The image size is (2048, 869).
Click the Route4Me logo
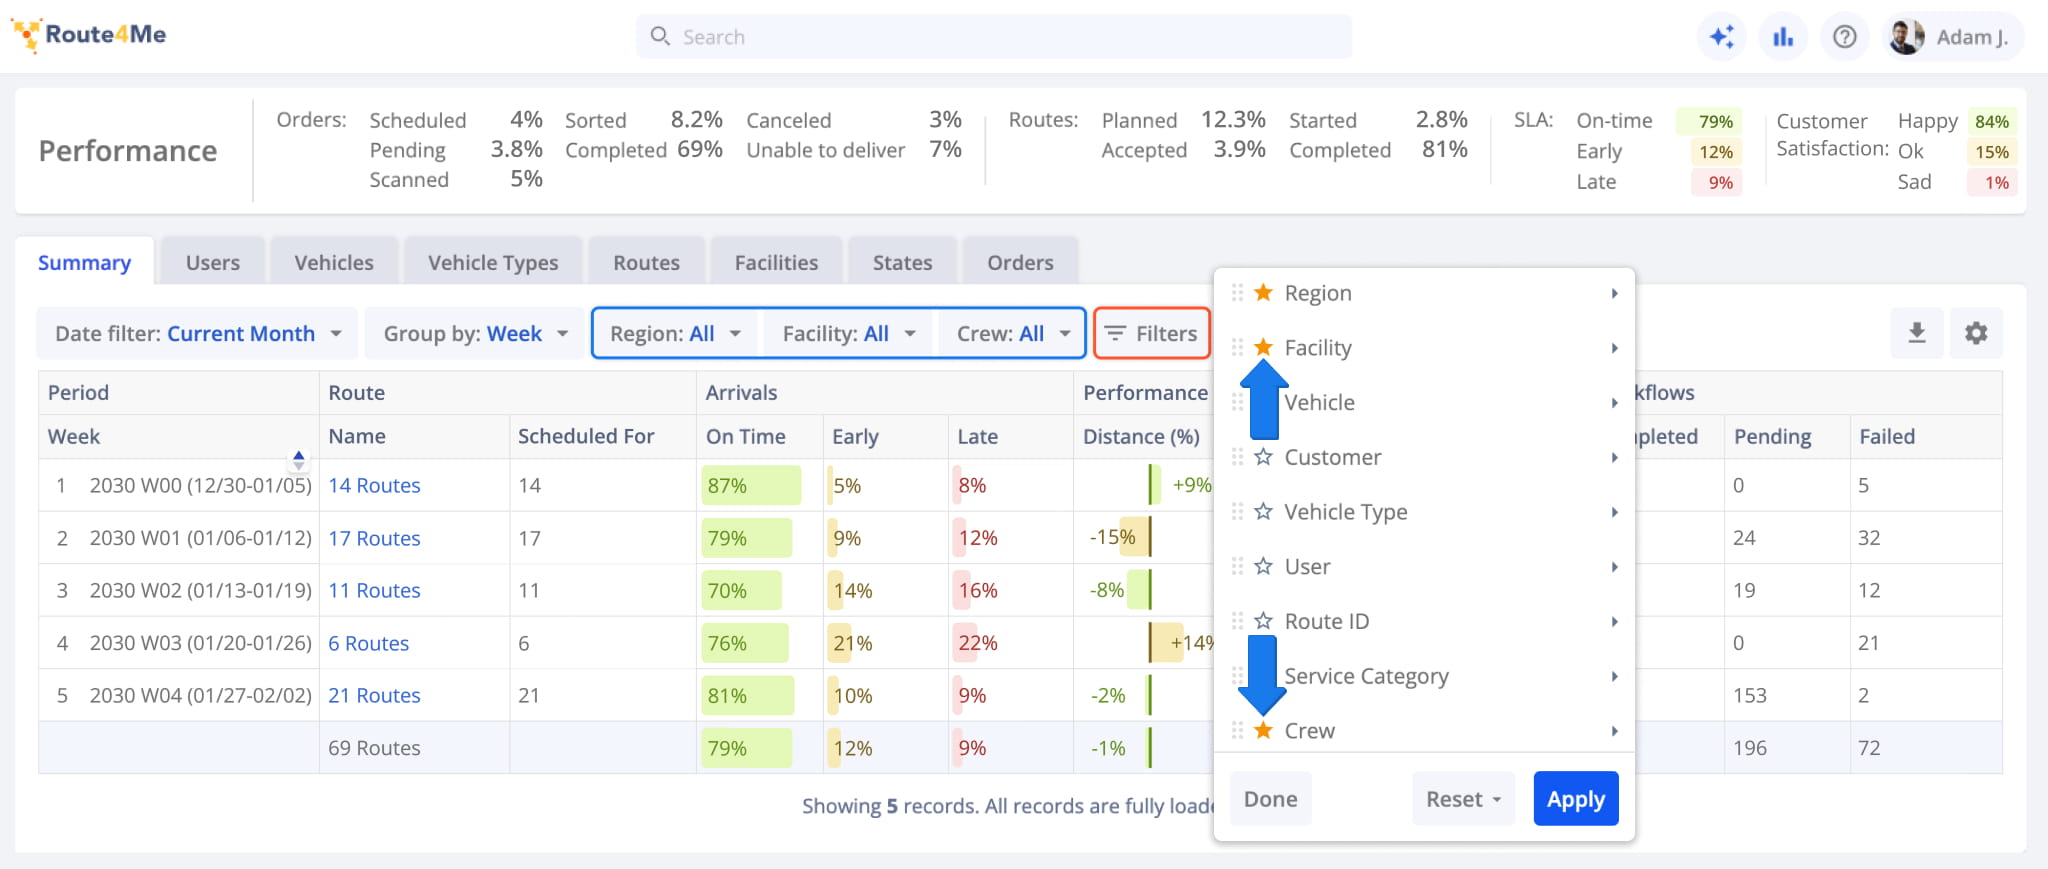(89, 35)
